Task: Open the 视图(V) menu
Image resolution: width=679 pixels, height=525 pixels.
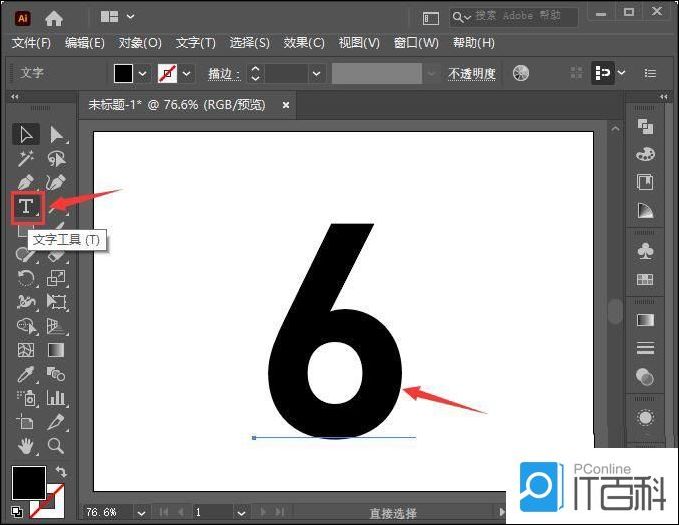Action: click(359, 43)
